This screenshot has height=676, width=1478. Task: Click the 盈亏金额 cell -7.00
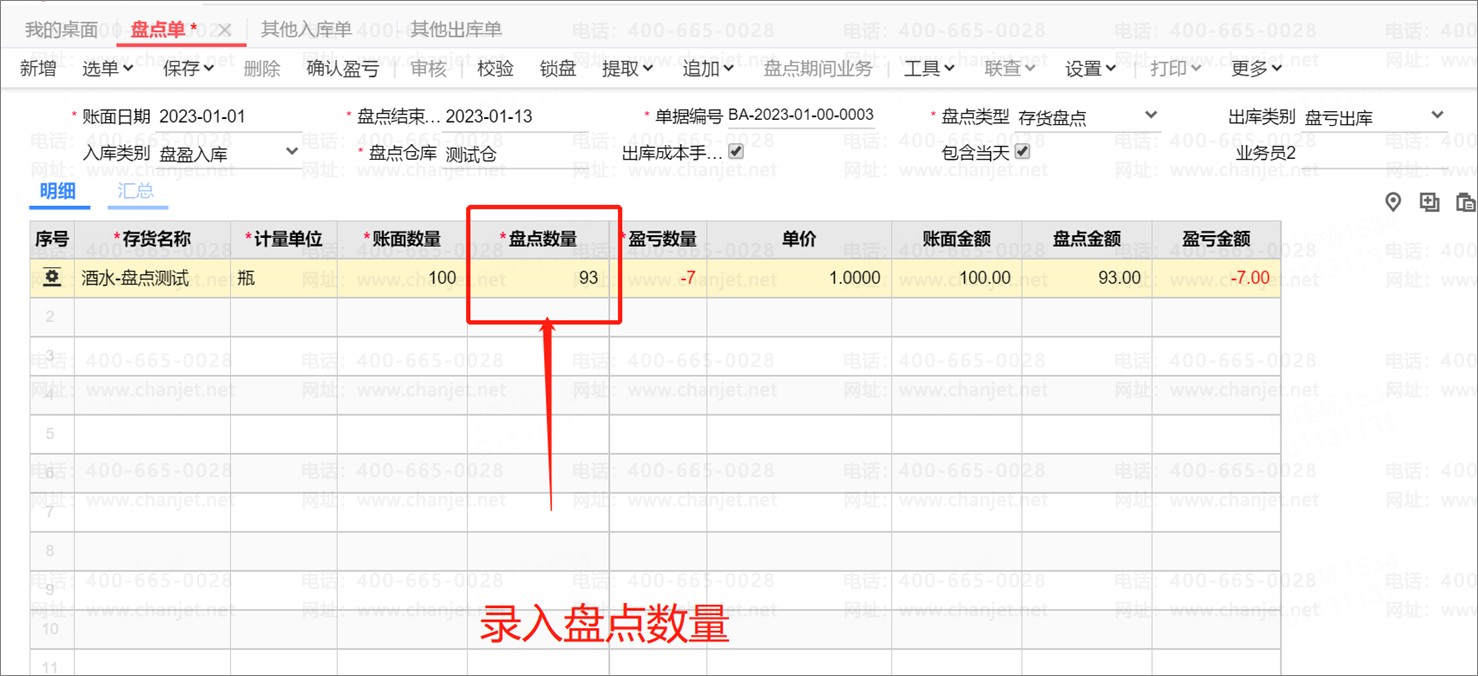click(x=1216, y=278)
